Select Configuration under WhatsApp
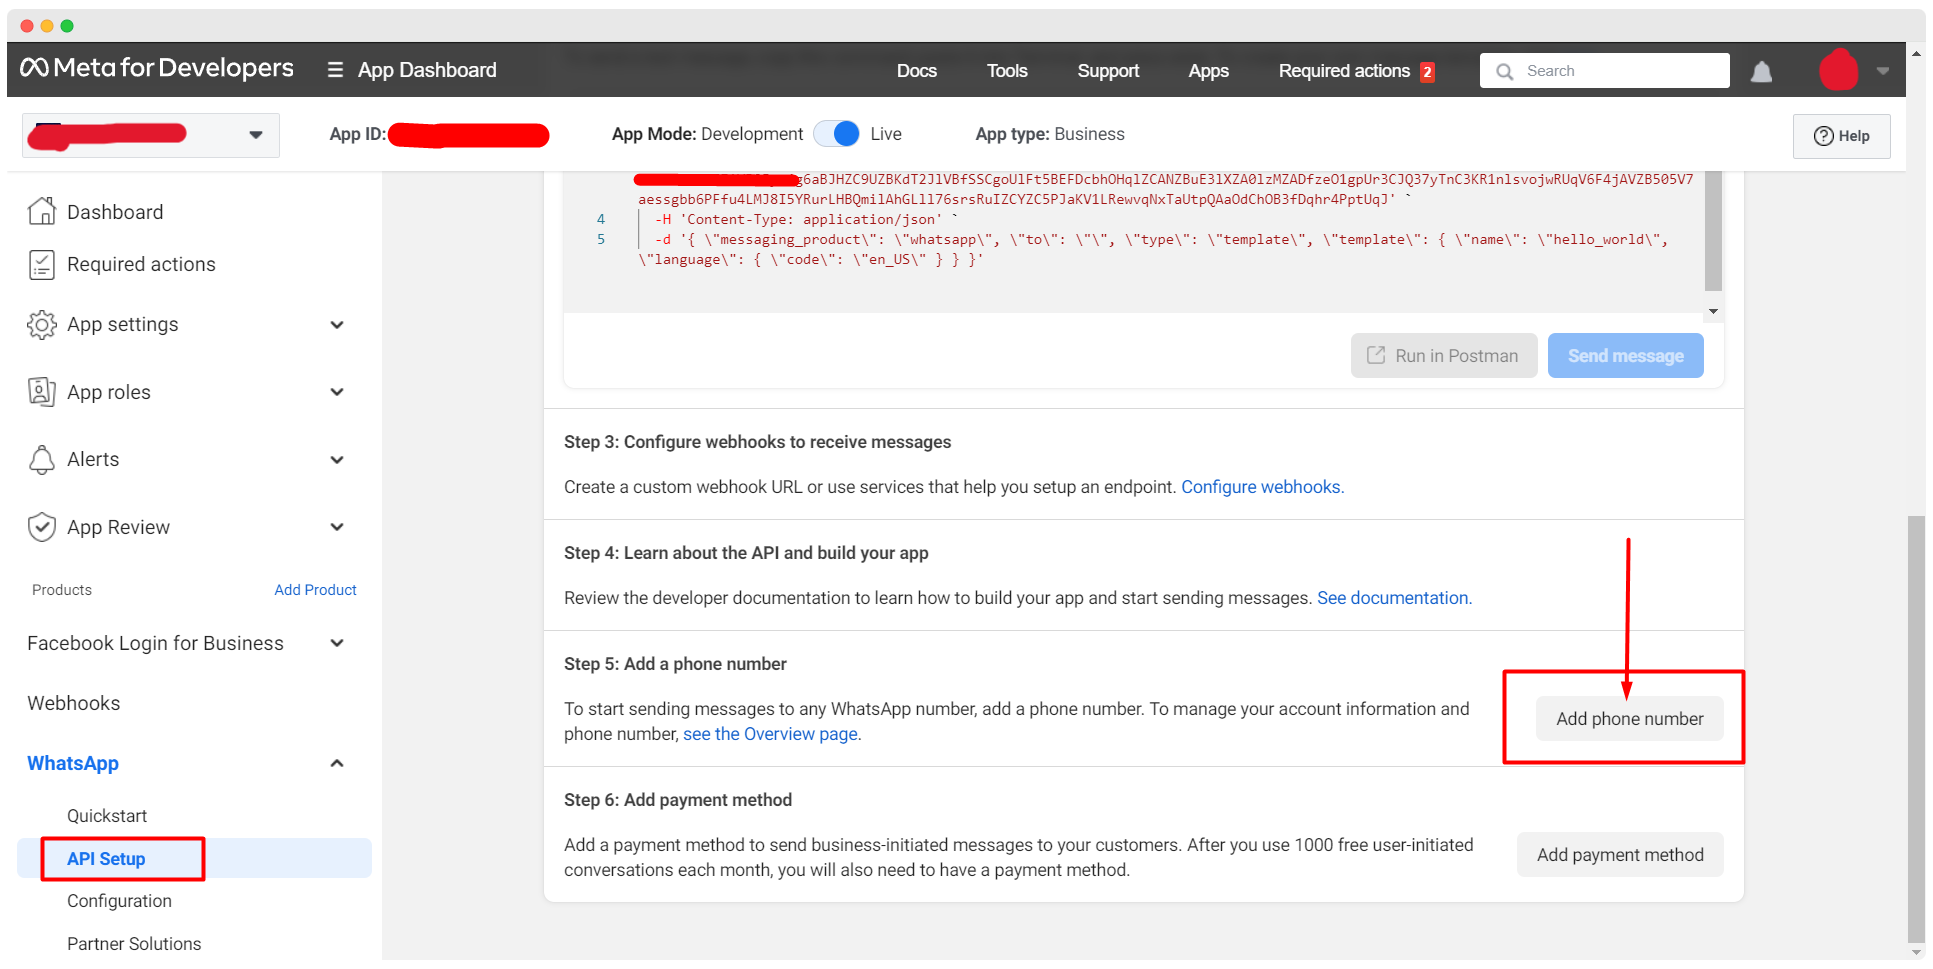1933x969 pixels. (x=119, y=901)
